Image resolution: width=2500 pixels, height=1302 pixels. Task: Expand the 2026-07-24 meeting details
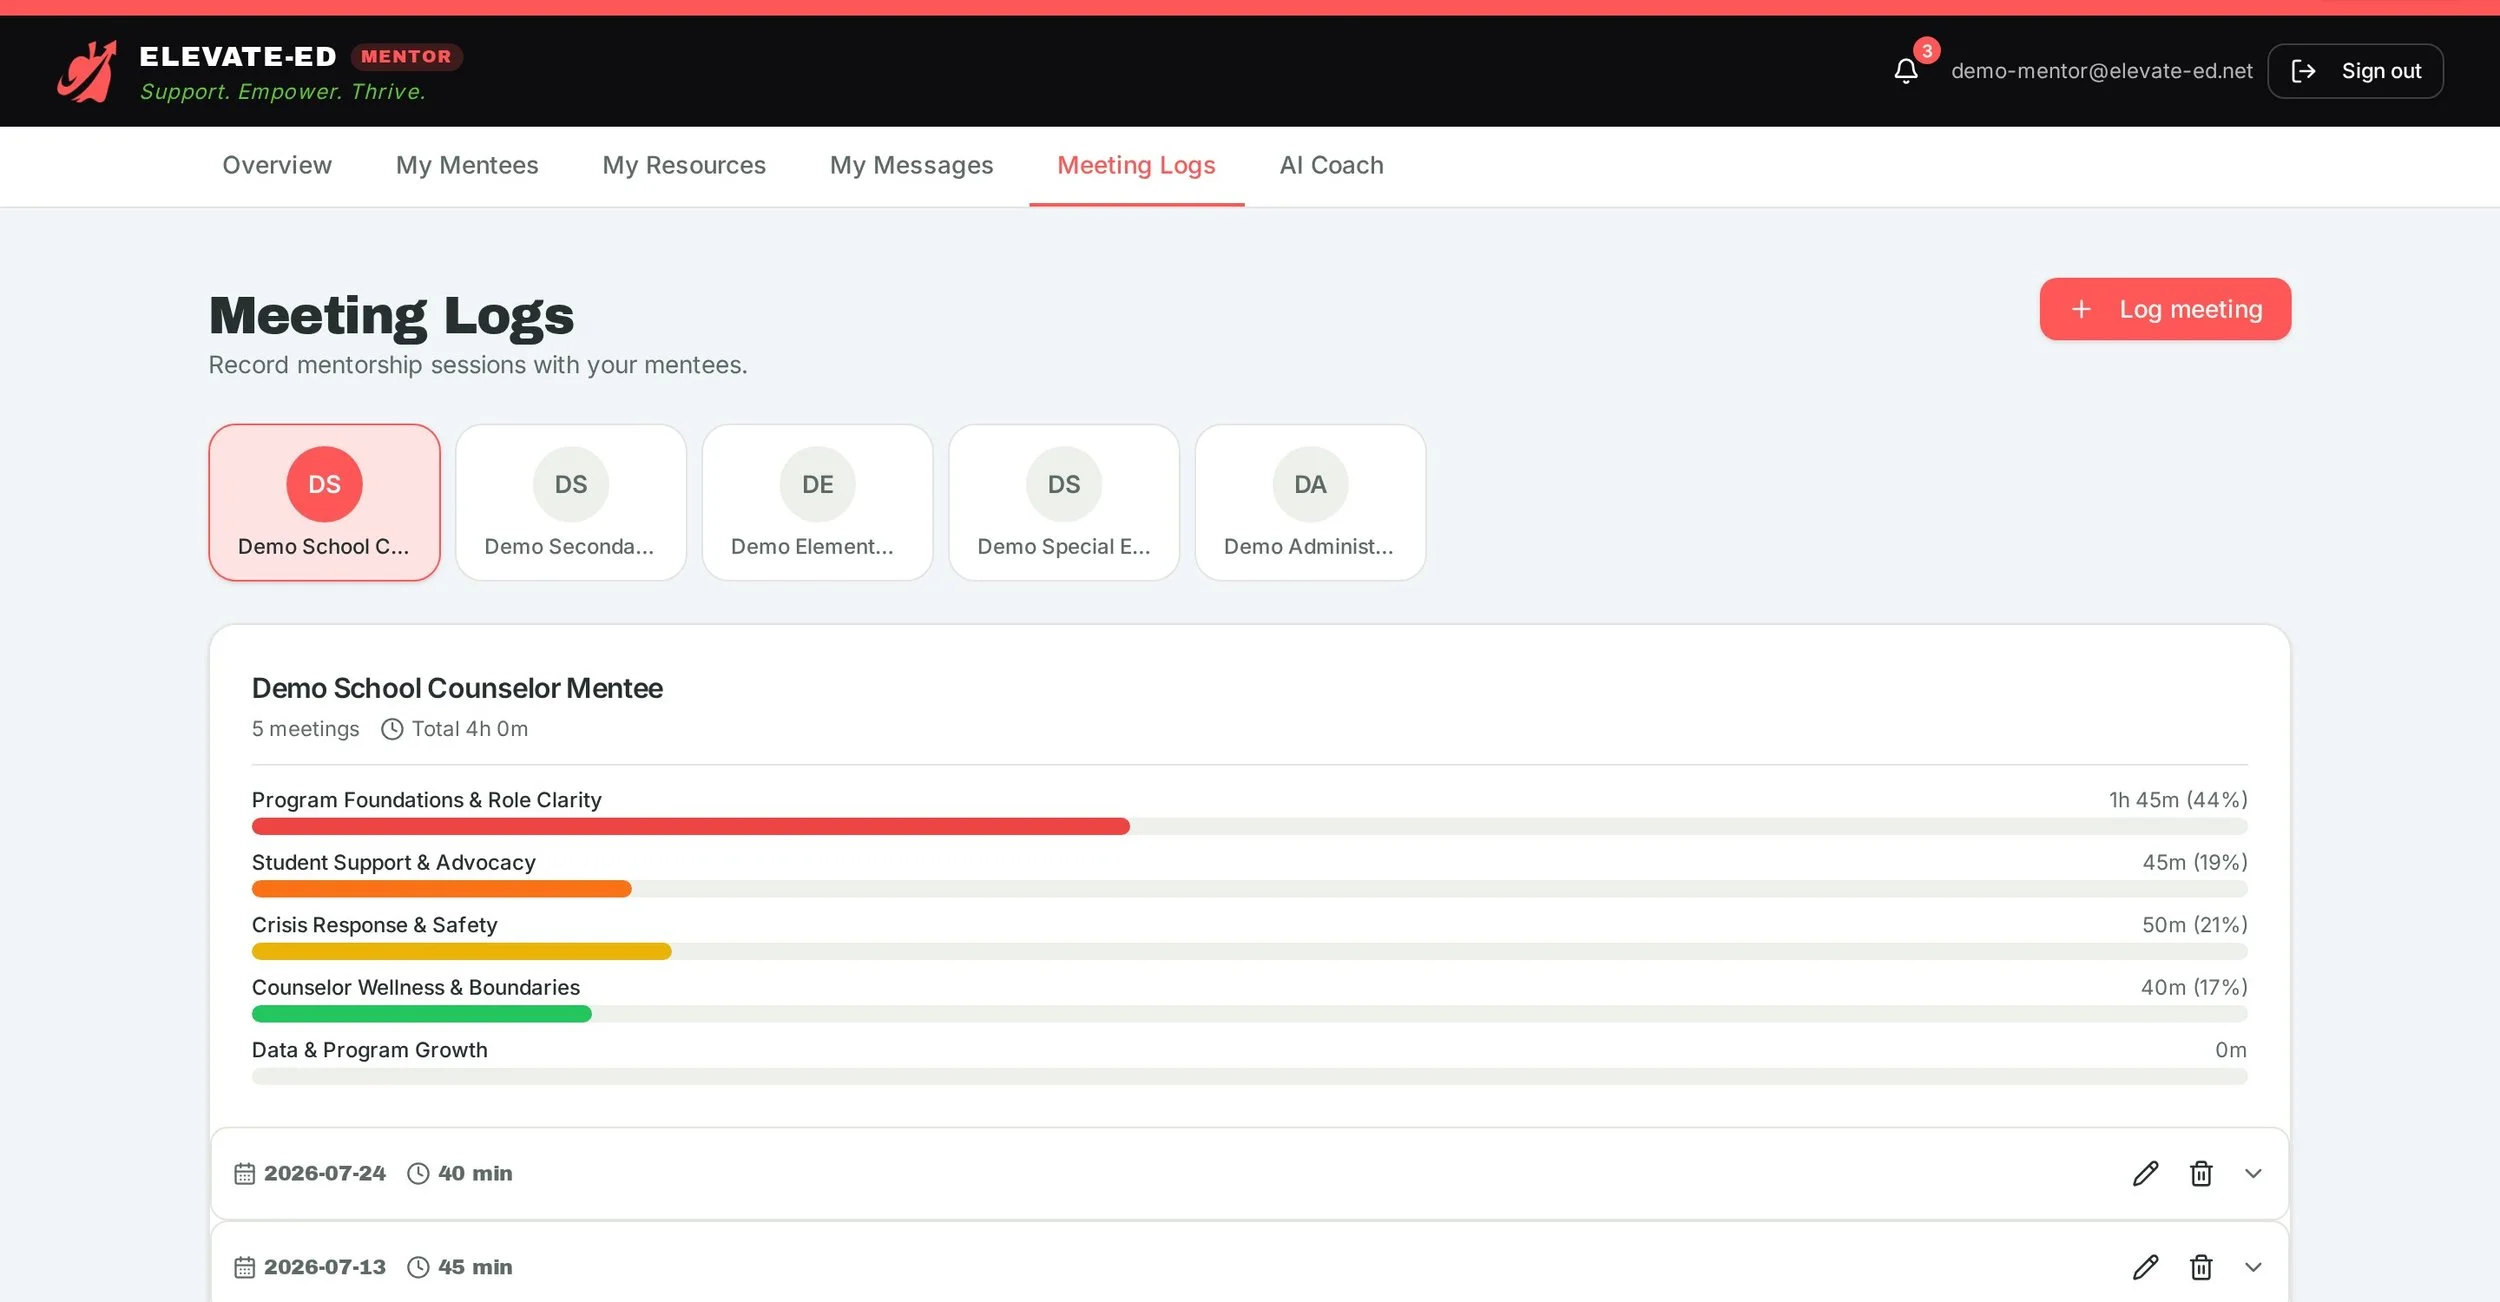point(2253,1173)
